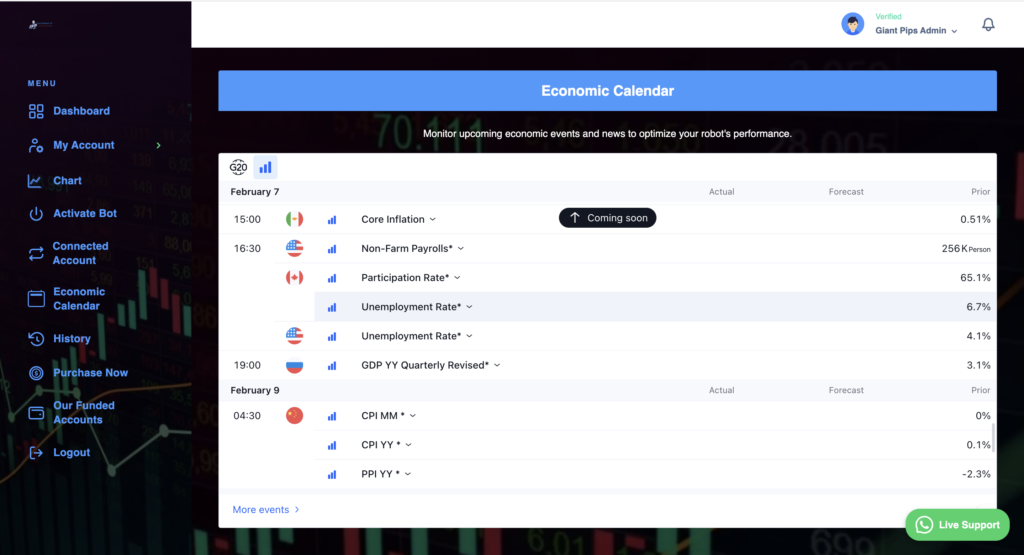Toggle the G20 countries filter

click(x=238, y=167)
